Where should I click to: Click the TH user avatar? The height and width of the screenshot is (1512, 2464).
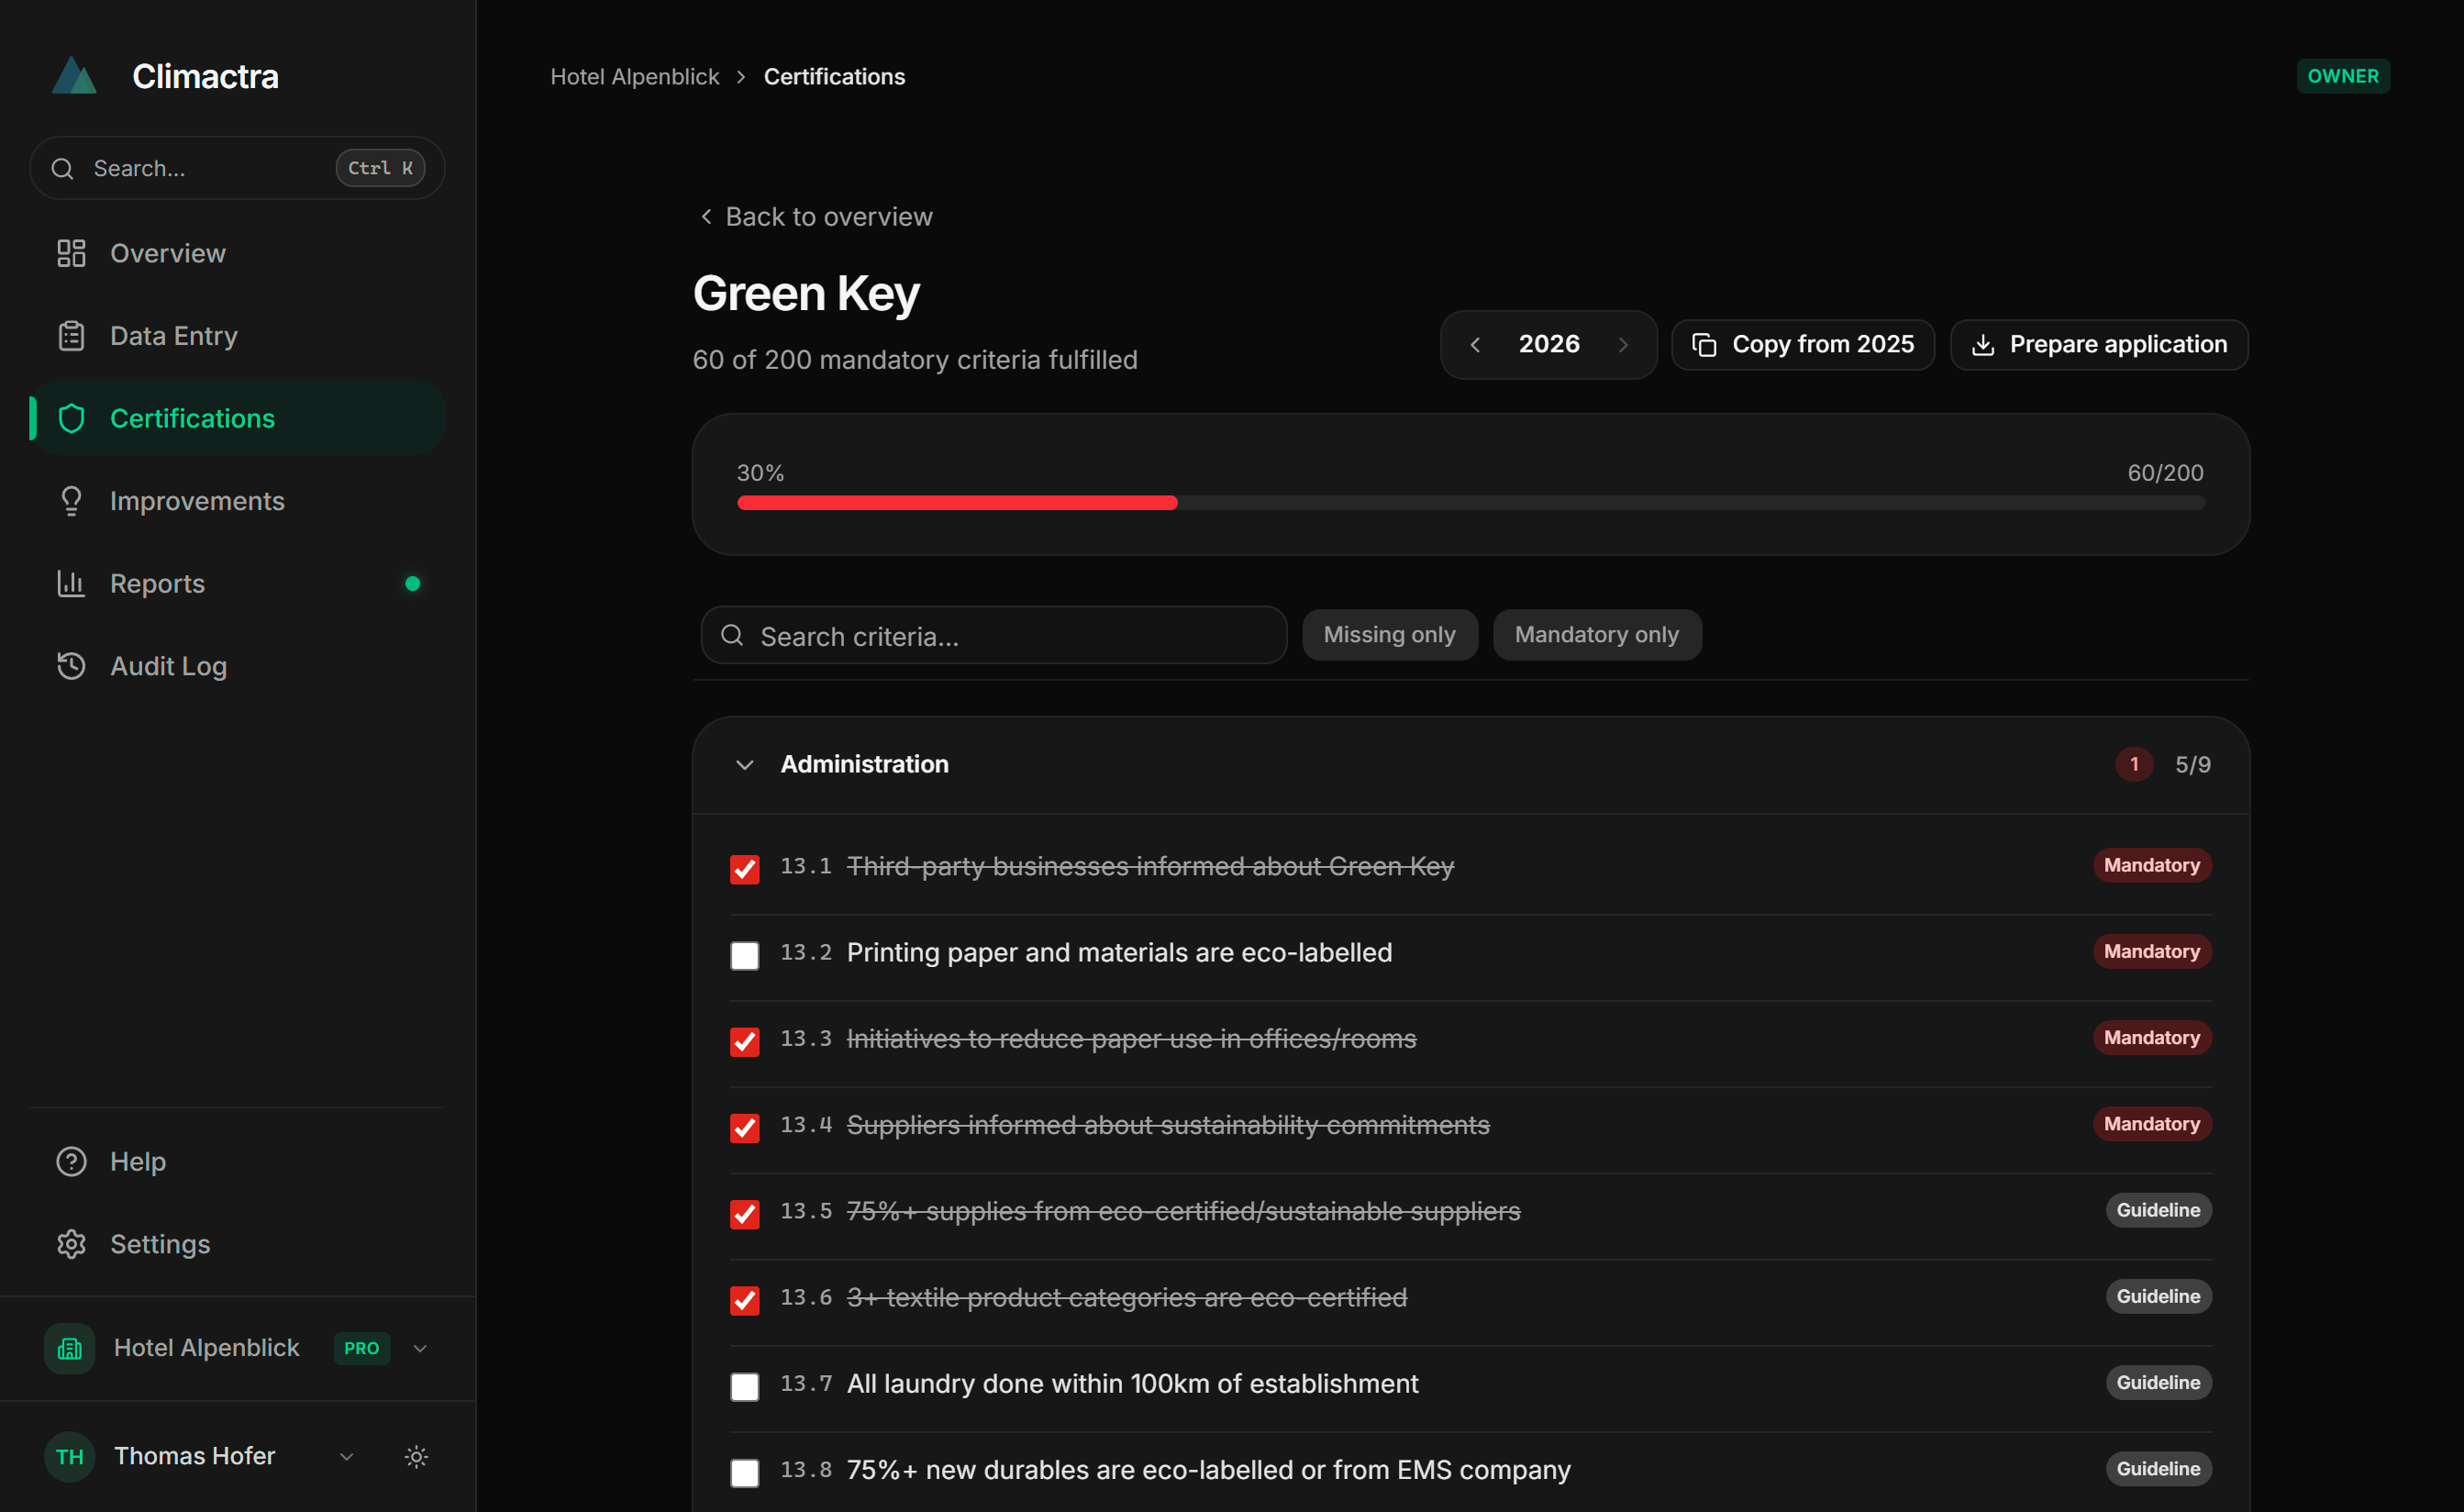click(x=69, y=1456)
